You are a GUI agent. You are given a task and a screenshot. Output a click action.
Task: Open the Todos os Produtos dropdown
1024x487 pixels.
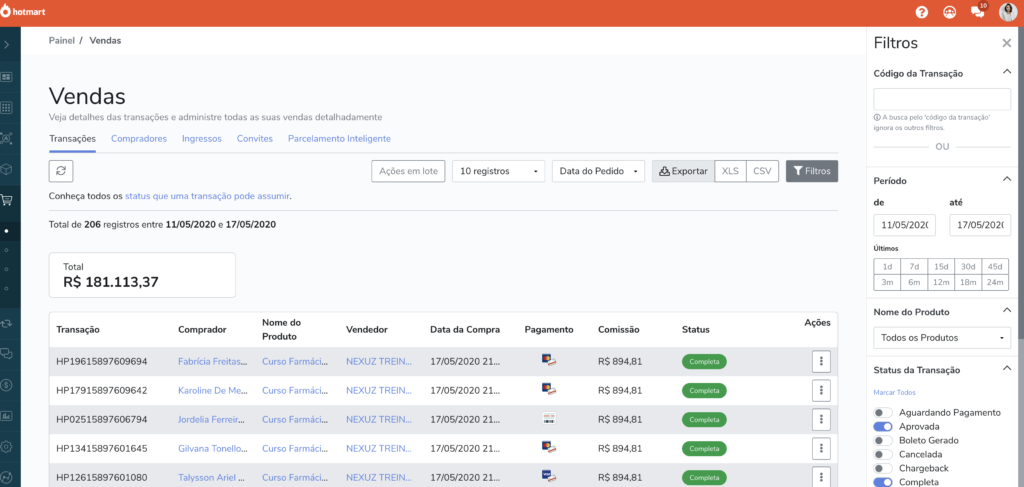pyautogui.click(x=942, y=337)
